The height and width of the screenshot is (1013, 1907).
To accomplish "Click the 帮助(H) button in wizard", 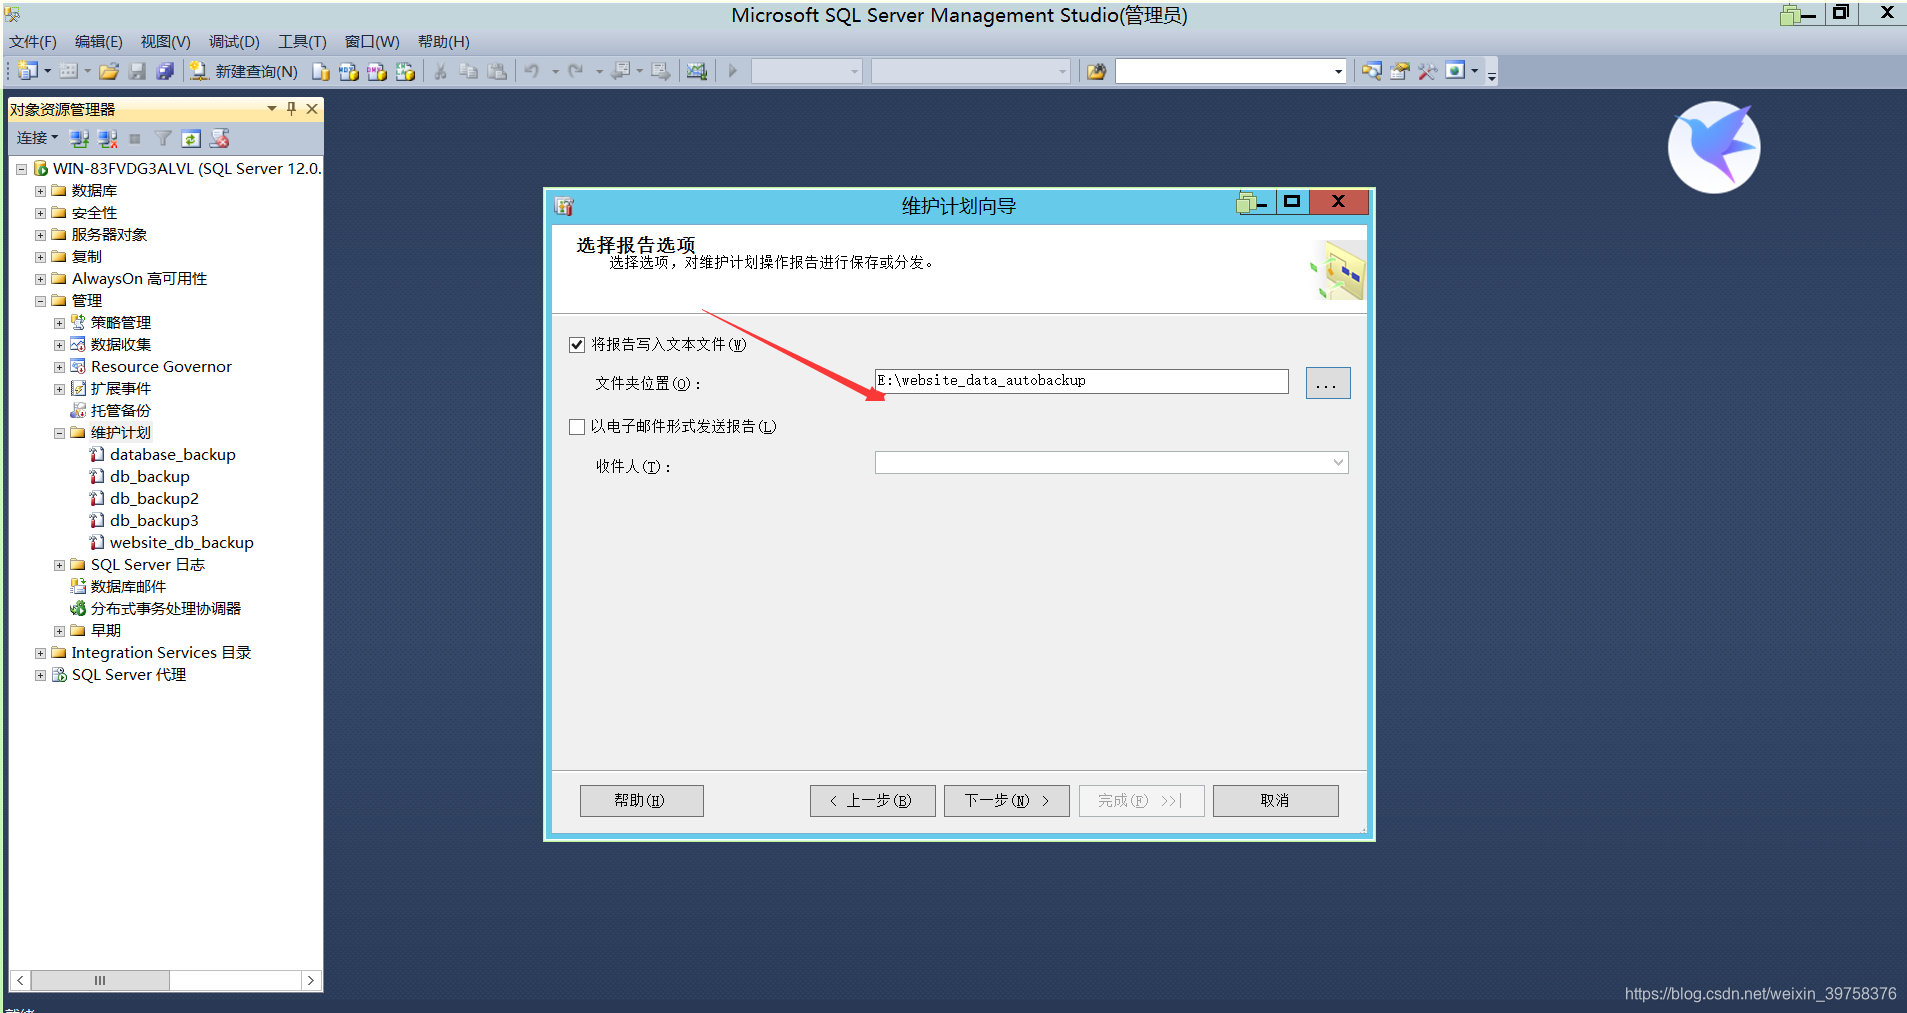I will tap(642, 801).
